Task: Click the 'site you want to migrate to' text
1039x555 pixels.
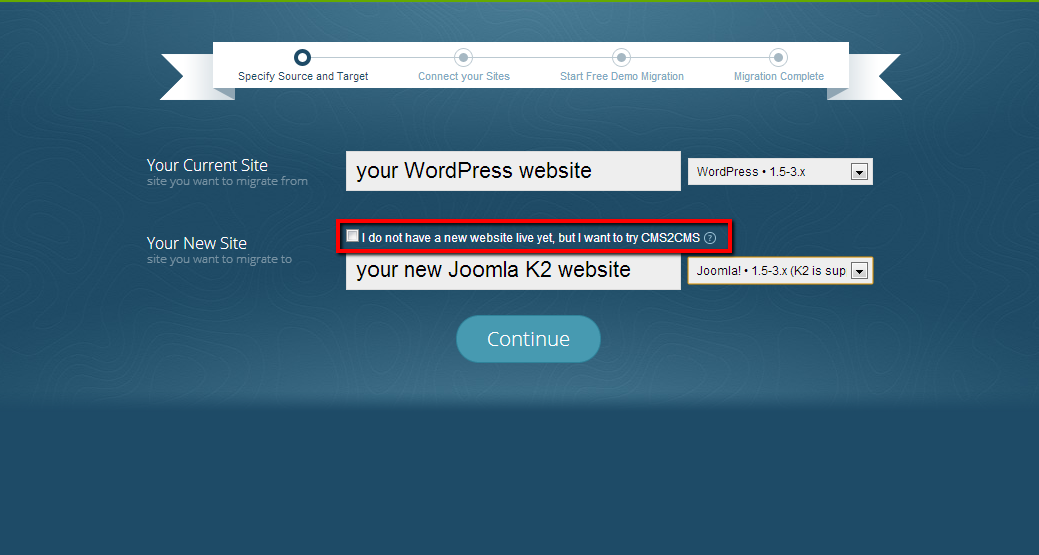Action: click(x=219, y=260)
